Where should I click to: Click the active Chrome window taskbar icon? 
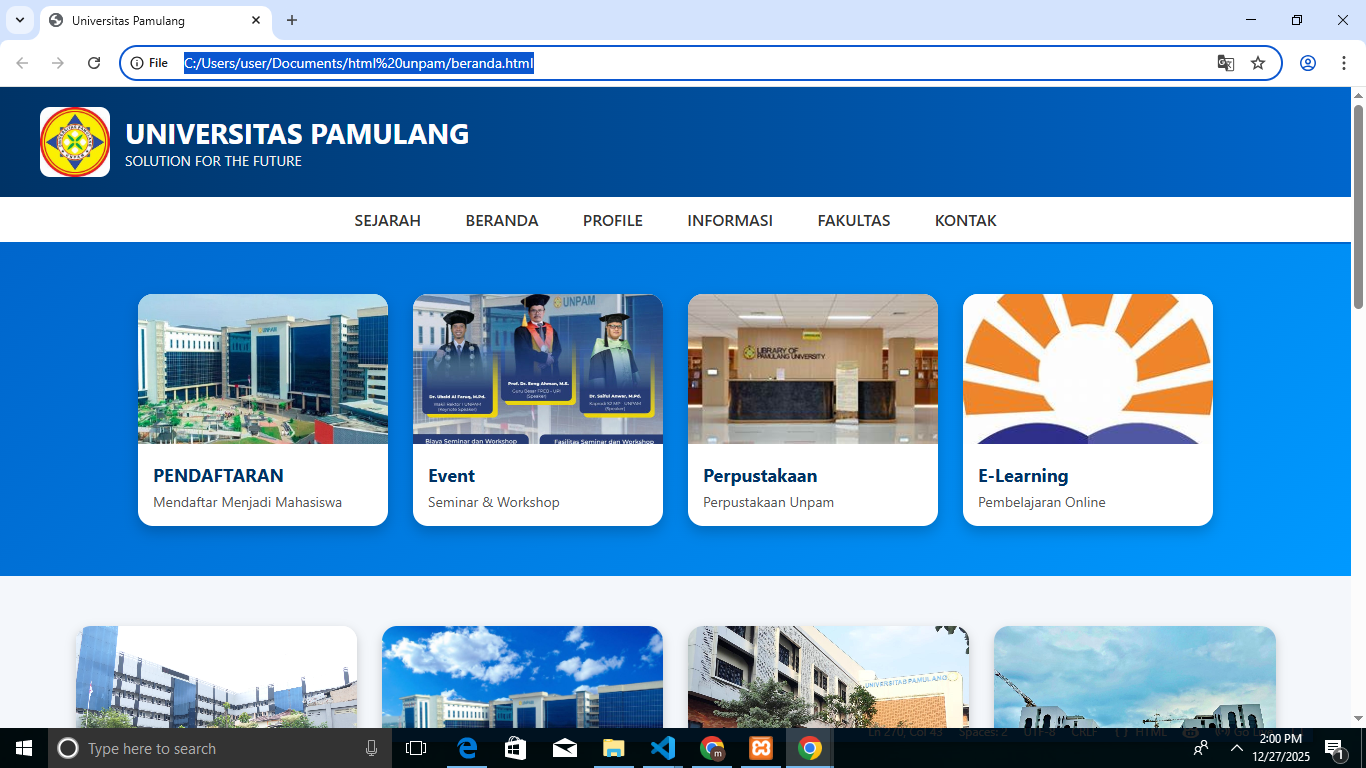click(x=810, y=748)
